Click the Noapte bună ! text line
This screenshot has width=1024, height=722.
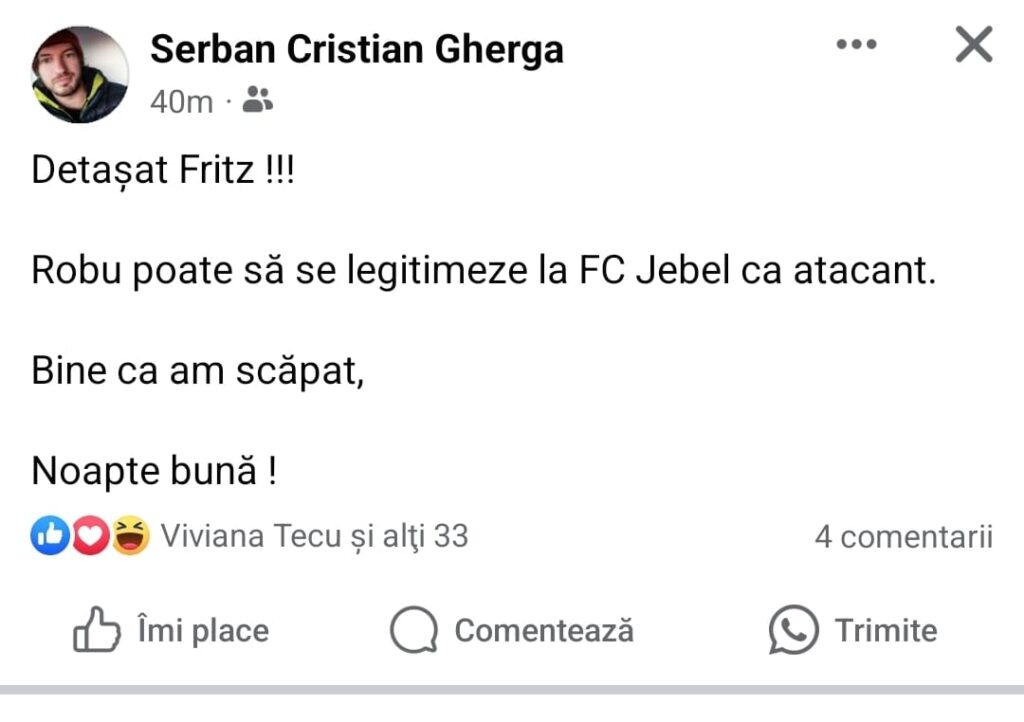[154, 472]
